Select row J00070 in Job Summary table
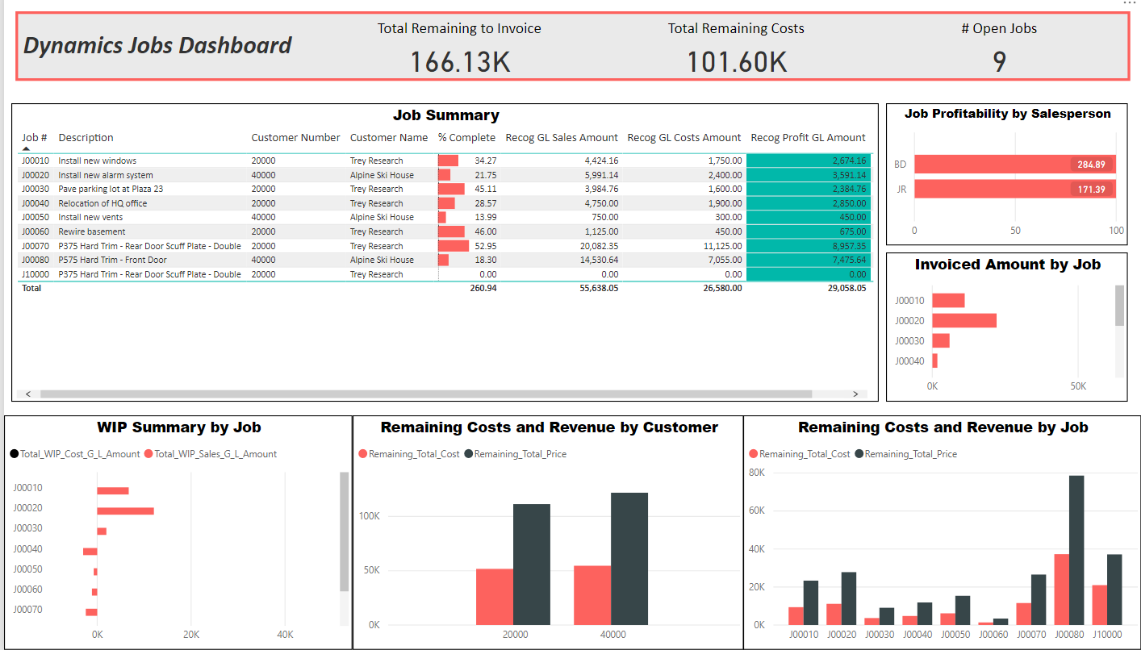This screenshot has height=661, width=1148. (x=150, y=246)
